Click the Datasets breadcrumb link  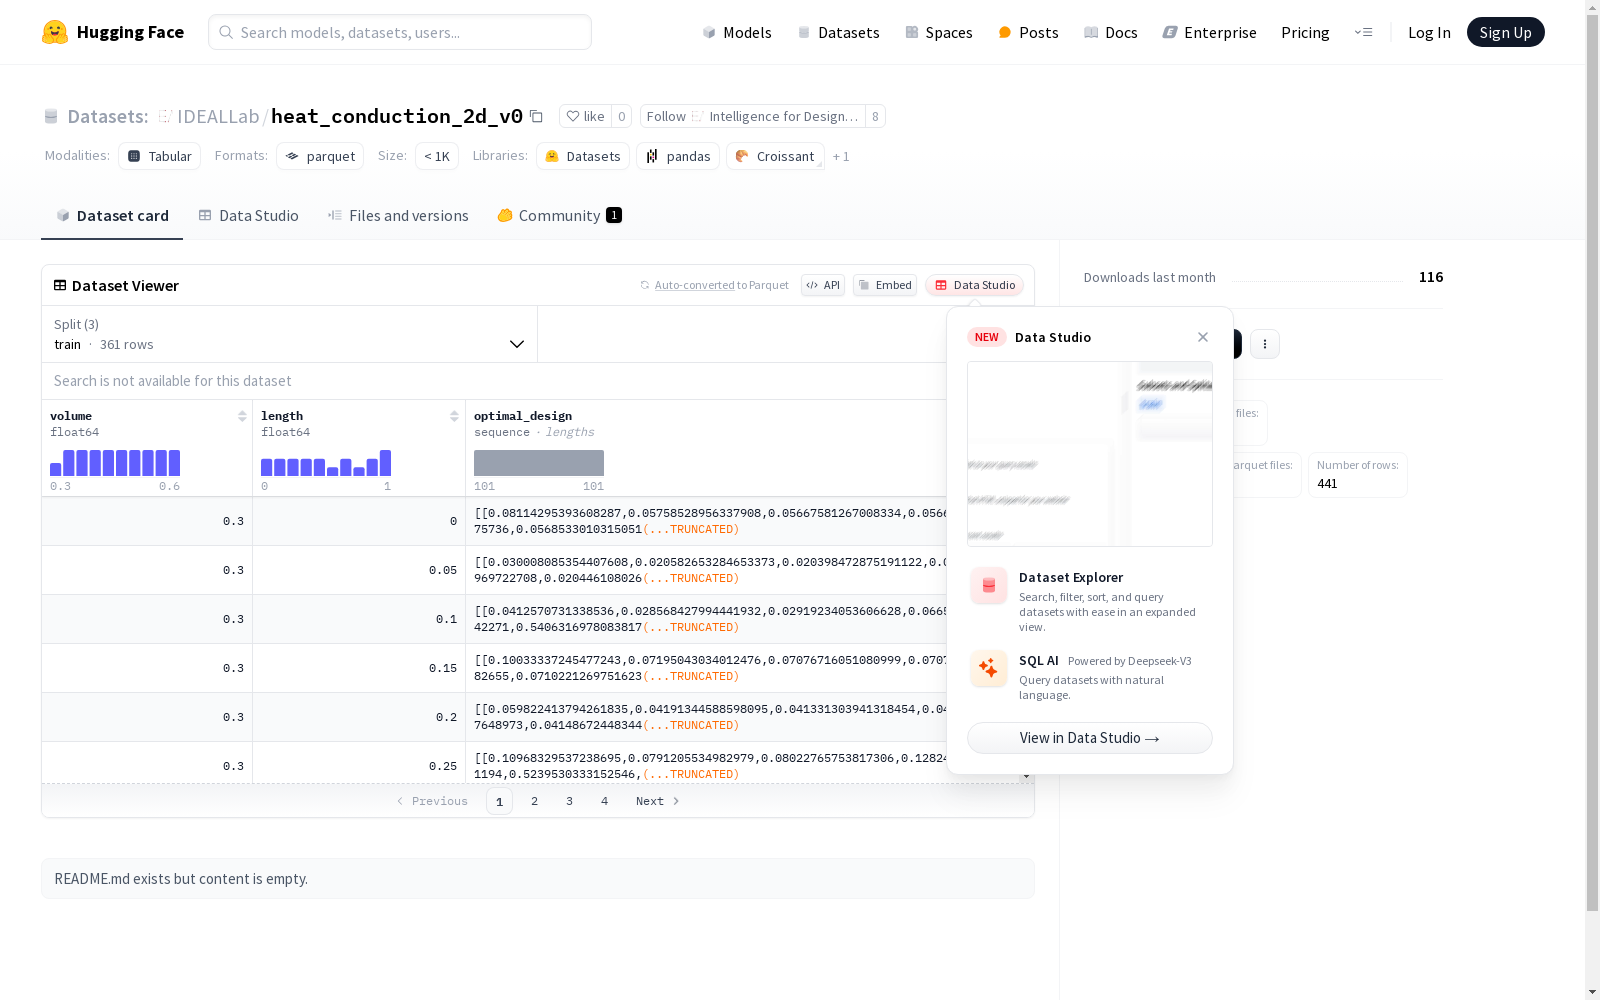[x=107, y=116]
